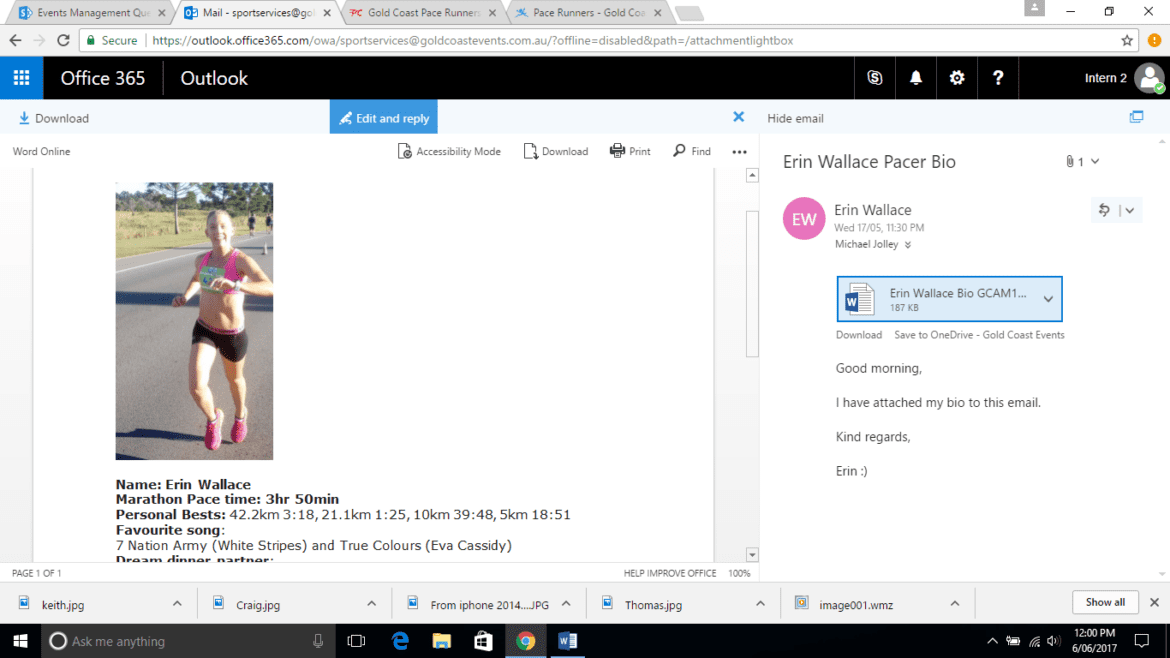Click Save to OneDrive - Gold Coast Events
Screen dimensions: 1170x658
[x=979, y=335]
